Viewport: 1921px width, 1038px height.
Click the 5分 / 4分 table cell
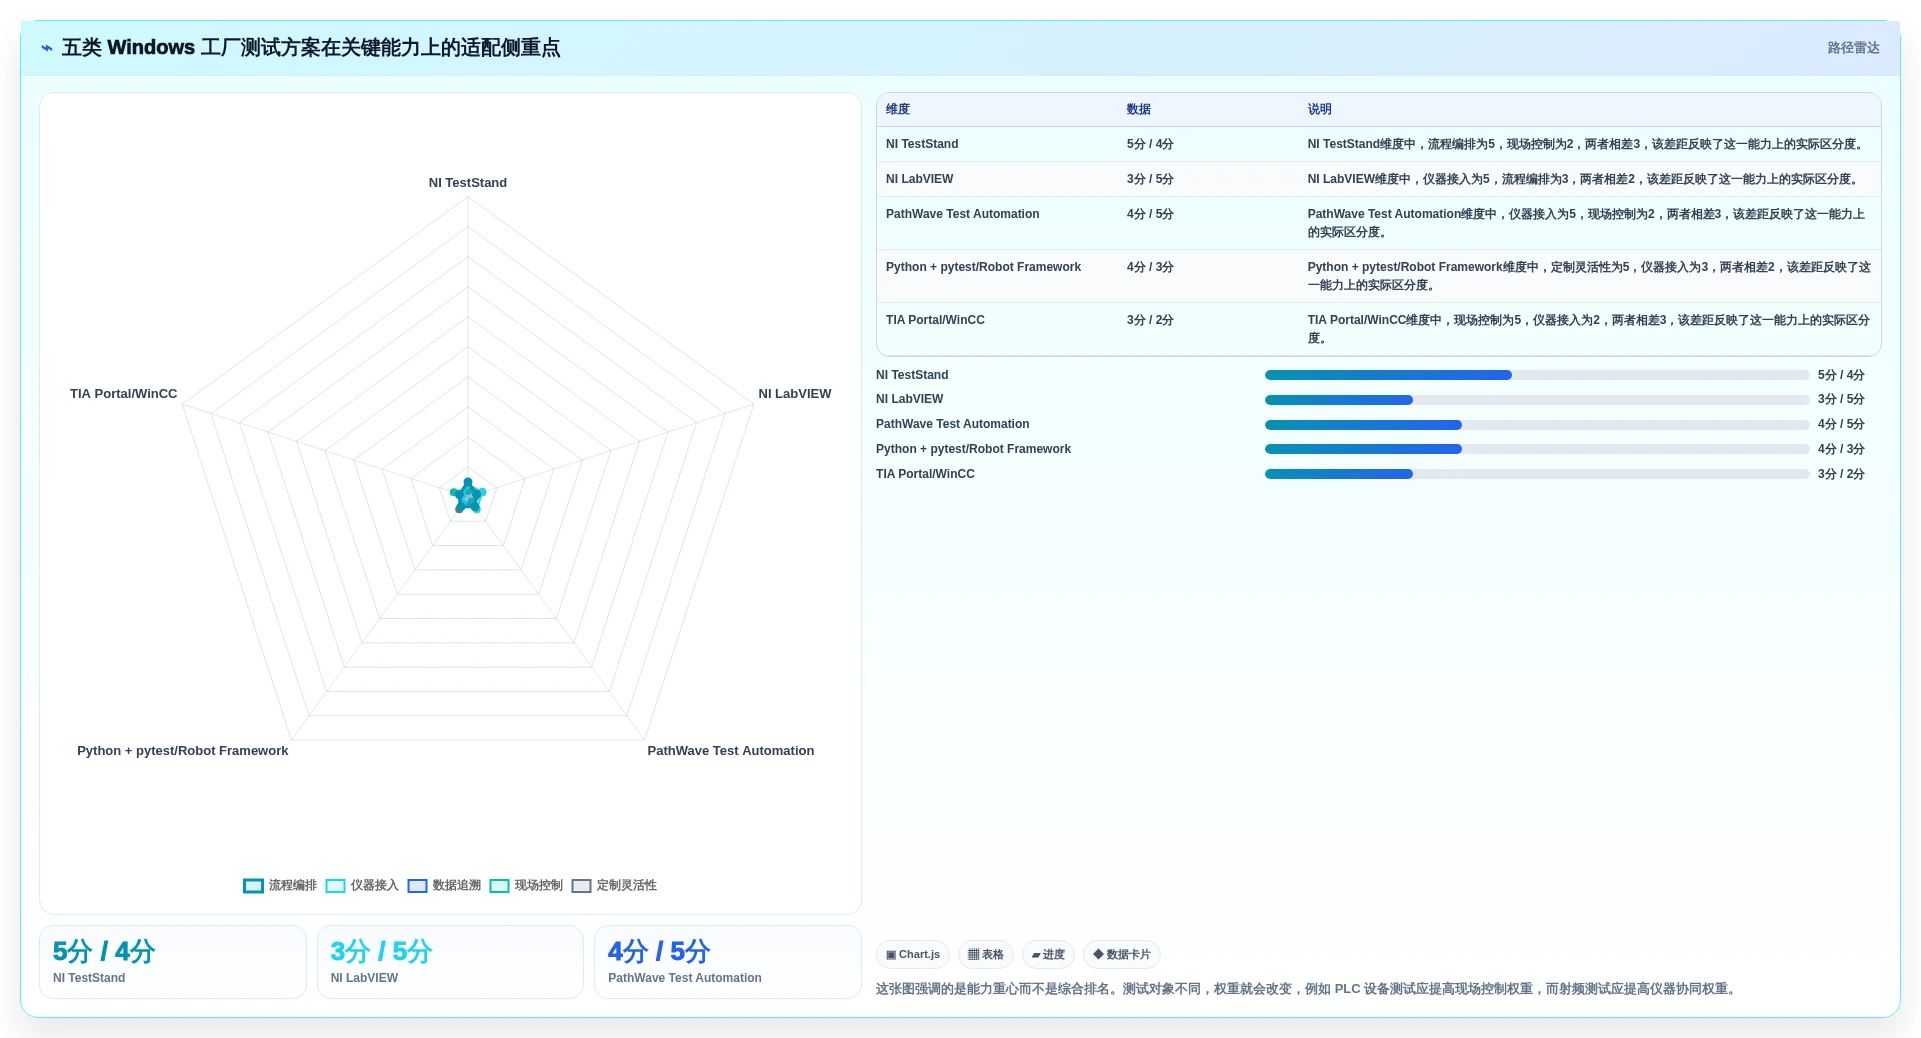click(x=1150, y=144)
